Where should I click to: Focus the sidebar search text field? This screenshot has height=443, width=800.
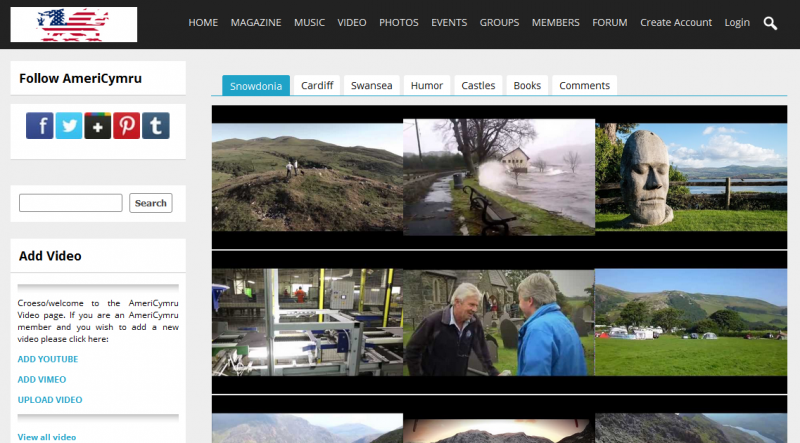pyautogui.click(x=70, y=203)
